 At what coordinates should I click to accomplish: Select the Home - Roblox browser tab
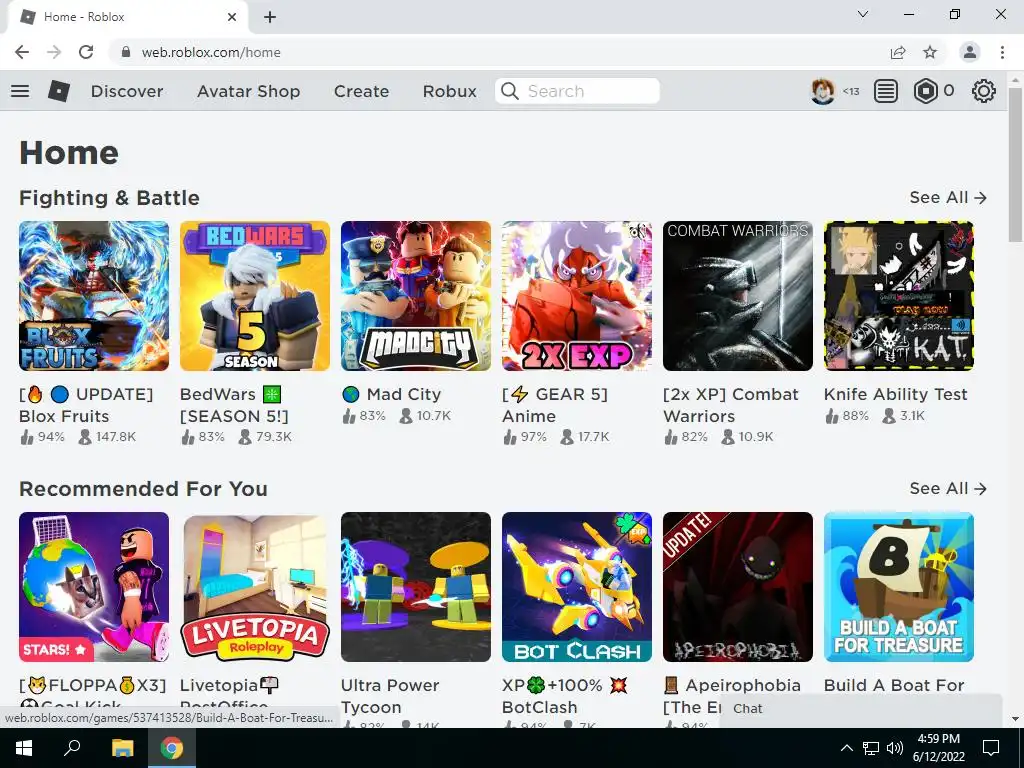[x=127, y=17]
